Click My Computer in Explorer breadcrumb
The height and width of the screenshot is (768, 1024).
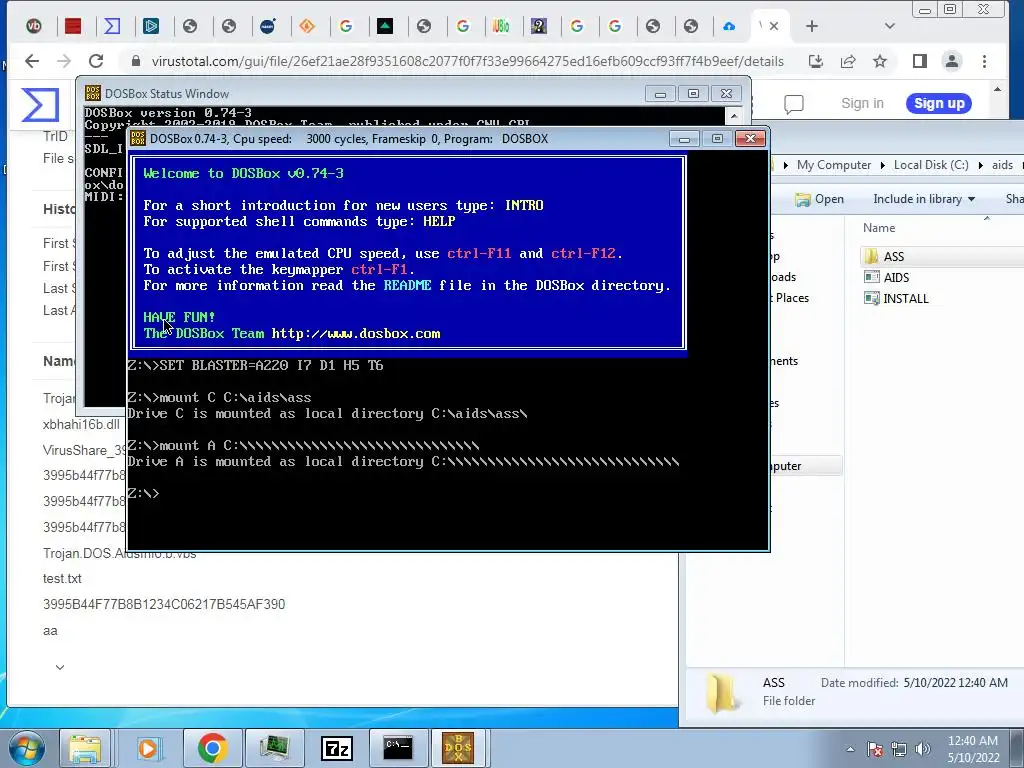coord(834,165)
